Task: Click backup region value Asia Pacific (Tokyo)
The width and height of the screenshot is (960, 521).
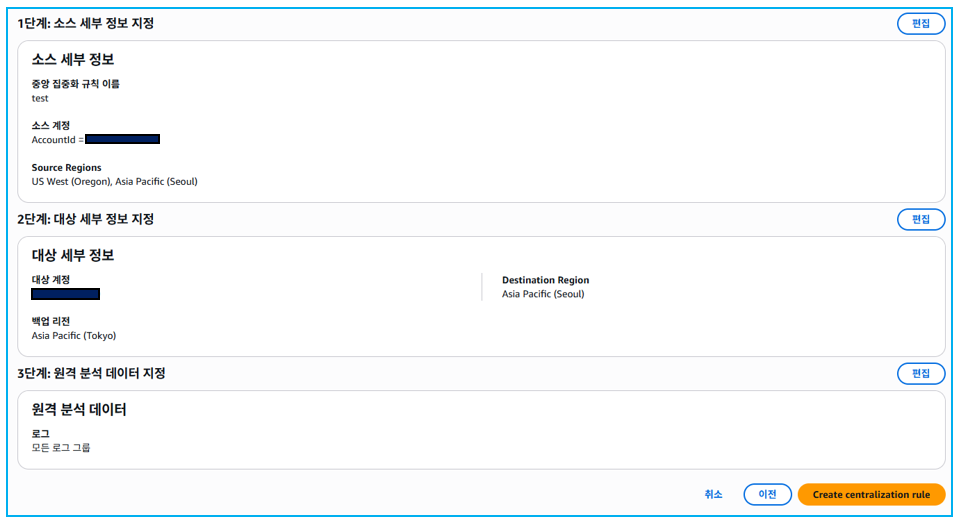Action: pos(74,335)
